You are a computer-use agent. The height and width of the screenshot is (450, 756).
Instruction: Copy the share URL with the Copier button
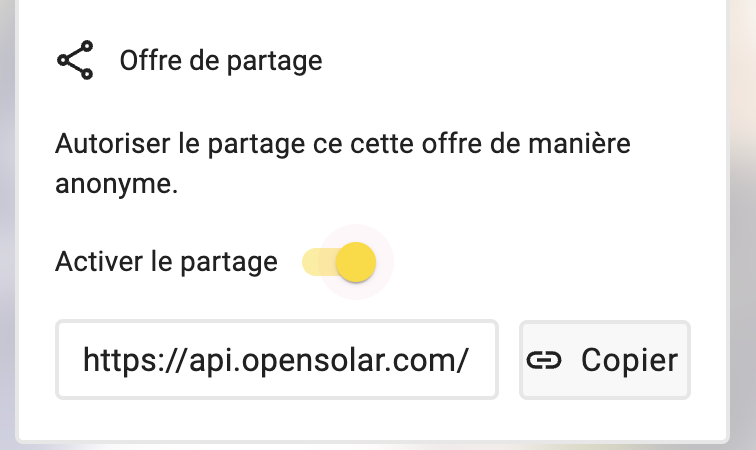point(605,360)
